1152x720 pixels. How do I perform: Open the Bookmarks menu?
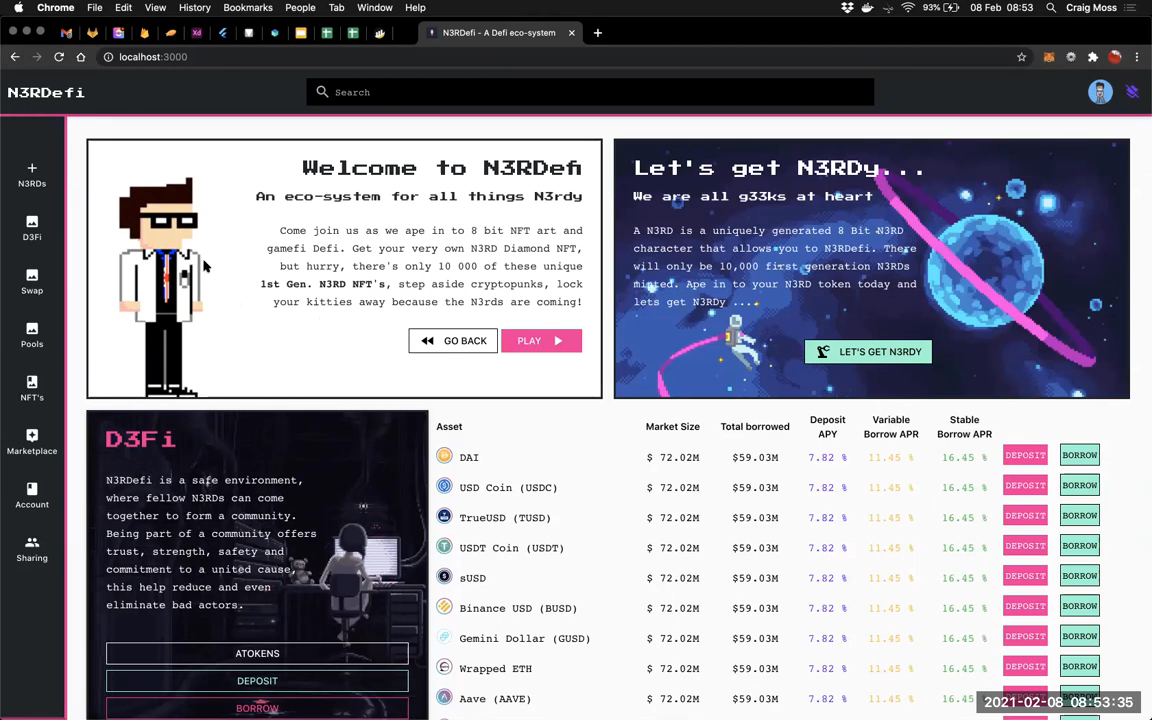(248, 7)
